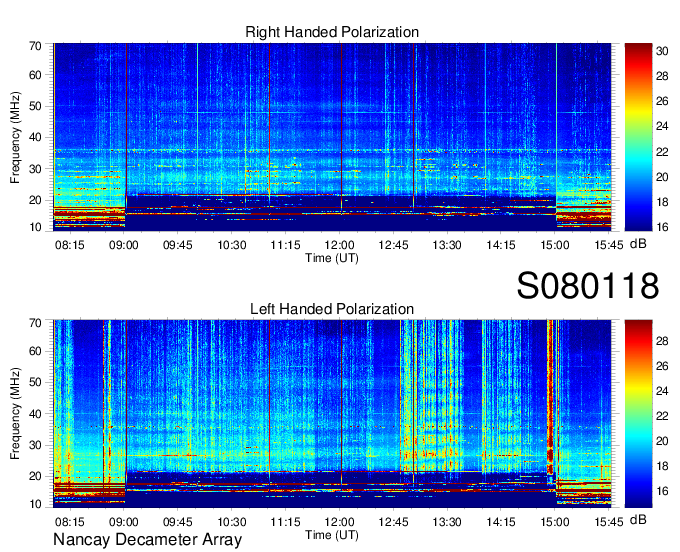Screen dimensions: 680x552
Task: Click Frequency (MHz) axis label of bottom plot
Action: pyautogui.click(x=15, y=414)
